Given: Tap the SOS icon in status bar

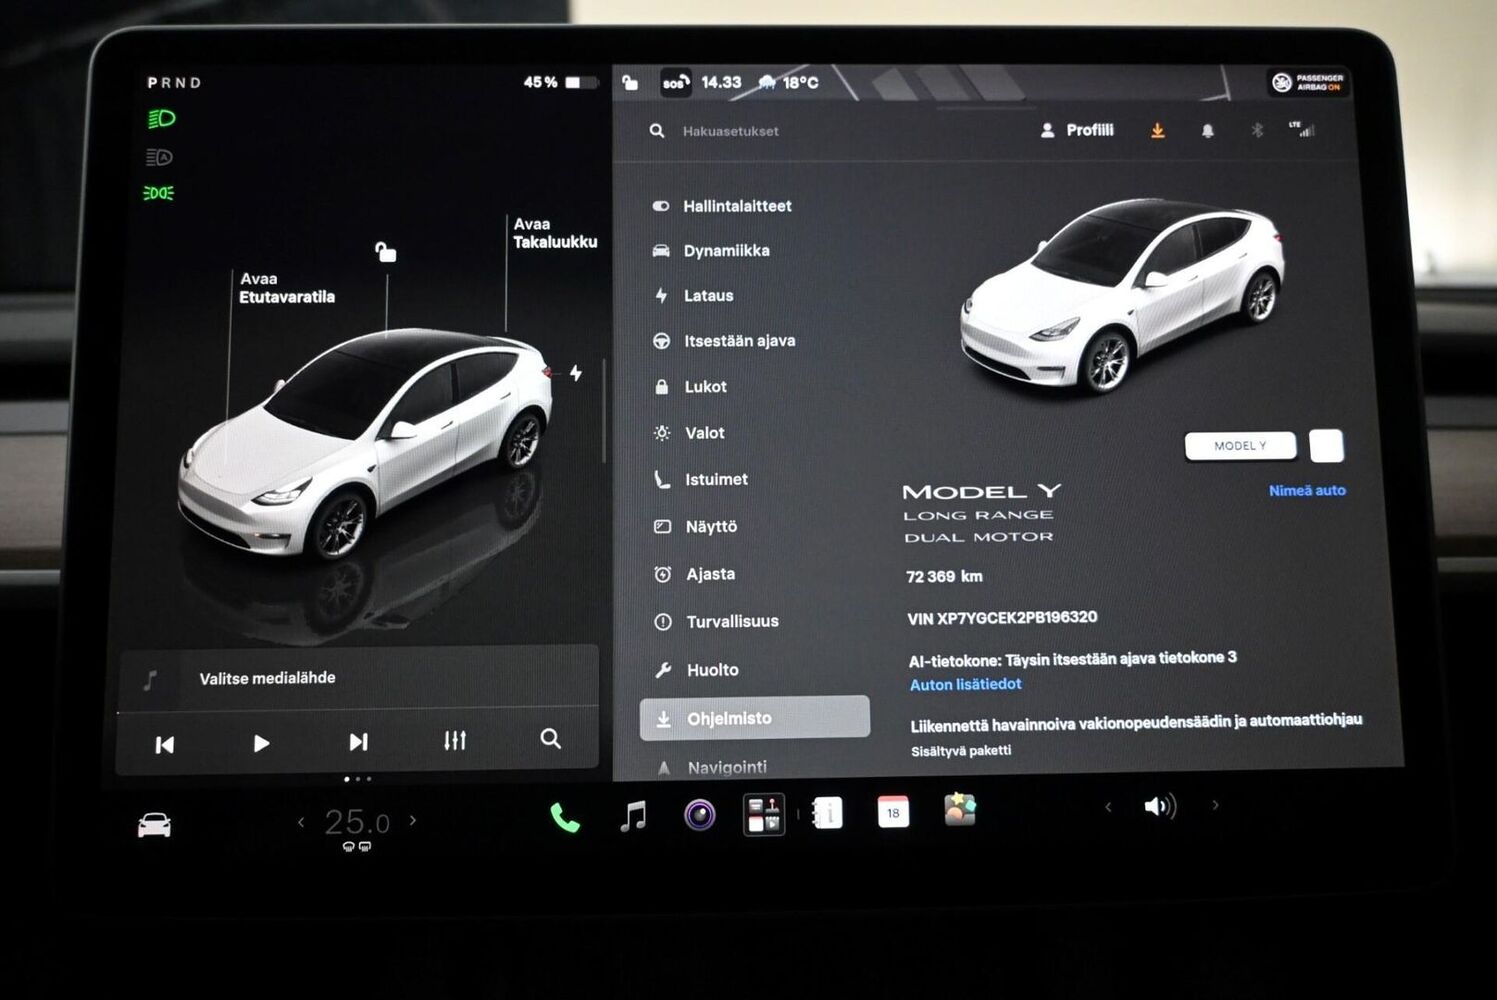Looking at the screenshot, I should pos(675,83).
